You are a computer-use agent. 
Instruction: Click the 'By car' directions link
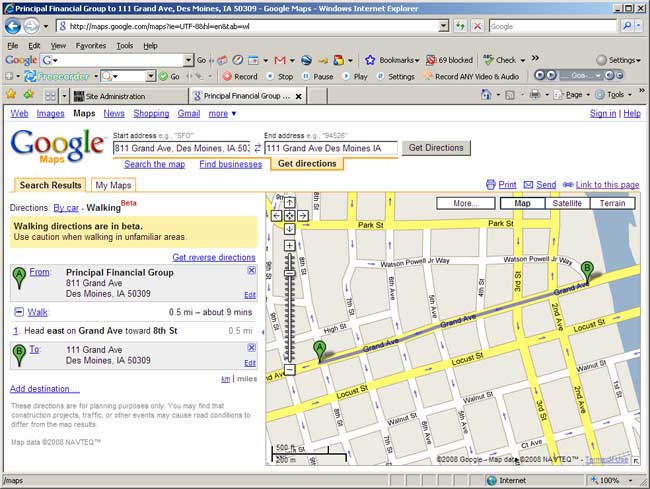[66, 208]
